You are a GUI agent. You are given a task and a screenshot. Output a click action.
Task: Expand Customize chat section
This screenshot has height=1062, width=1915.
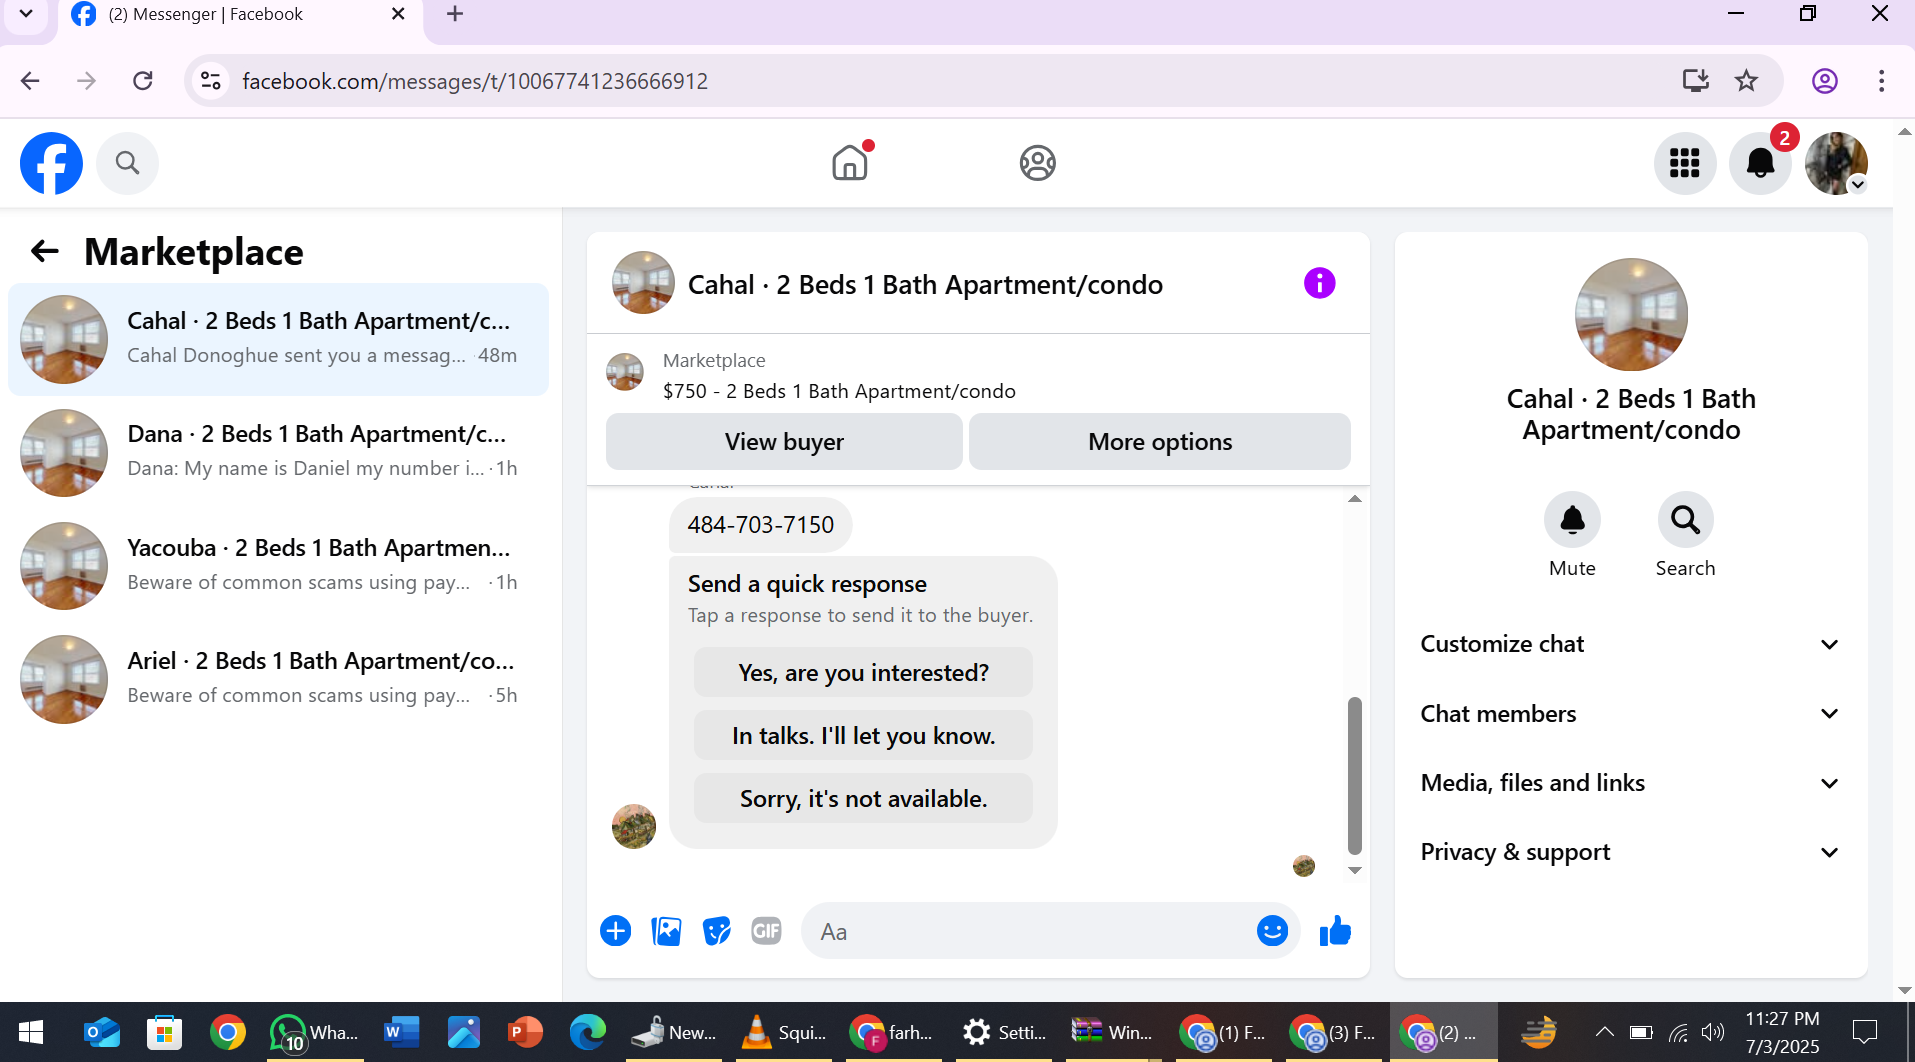[1631, 644]
